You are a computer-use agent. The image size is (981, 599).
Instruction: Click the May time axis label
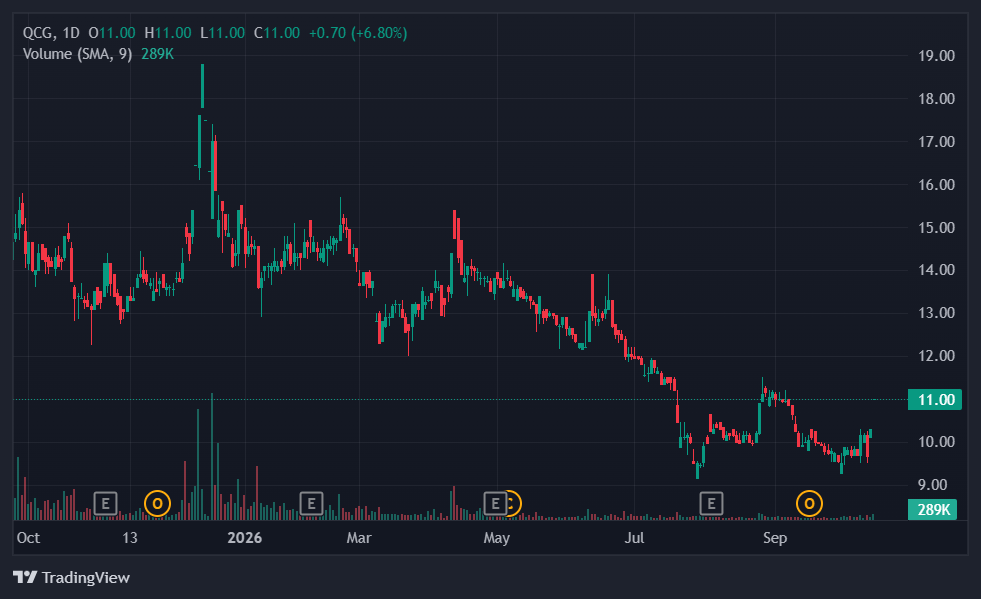point(497,538)
